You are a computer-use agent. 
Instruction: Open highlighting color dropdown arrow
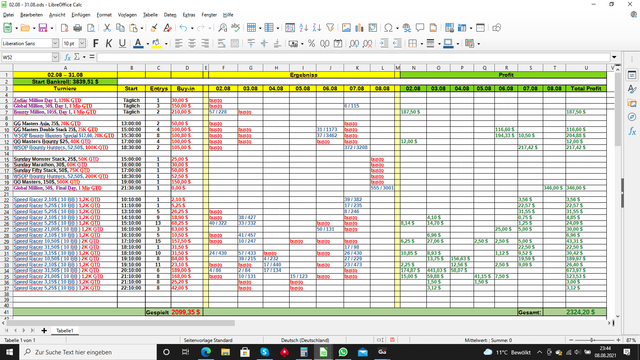coord(166,44)
